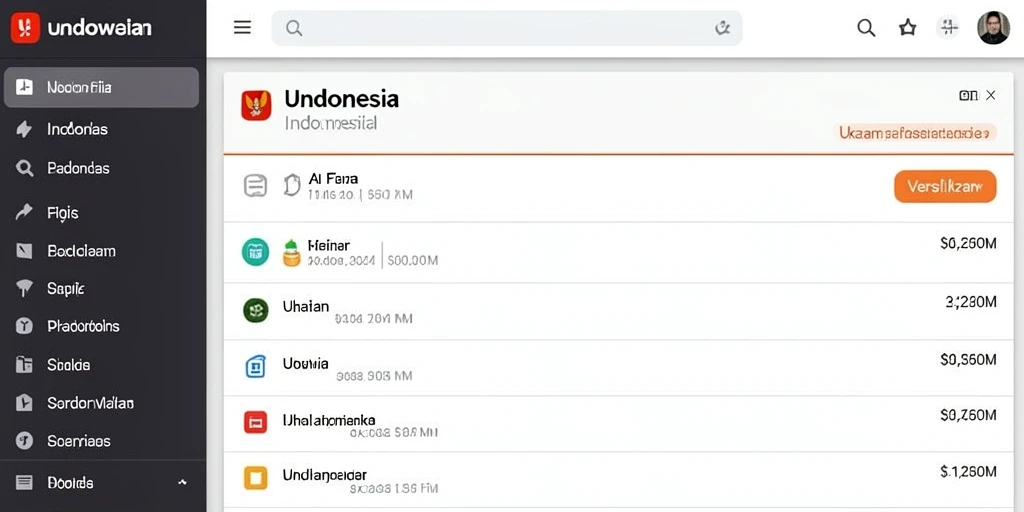Select the Uoawia entry name
This screenshot has width=1024, height=512.
[305, 363]
